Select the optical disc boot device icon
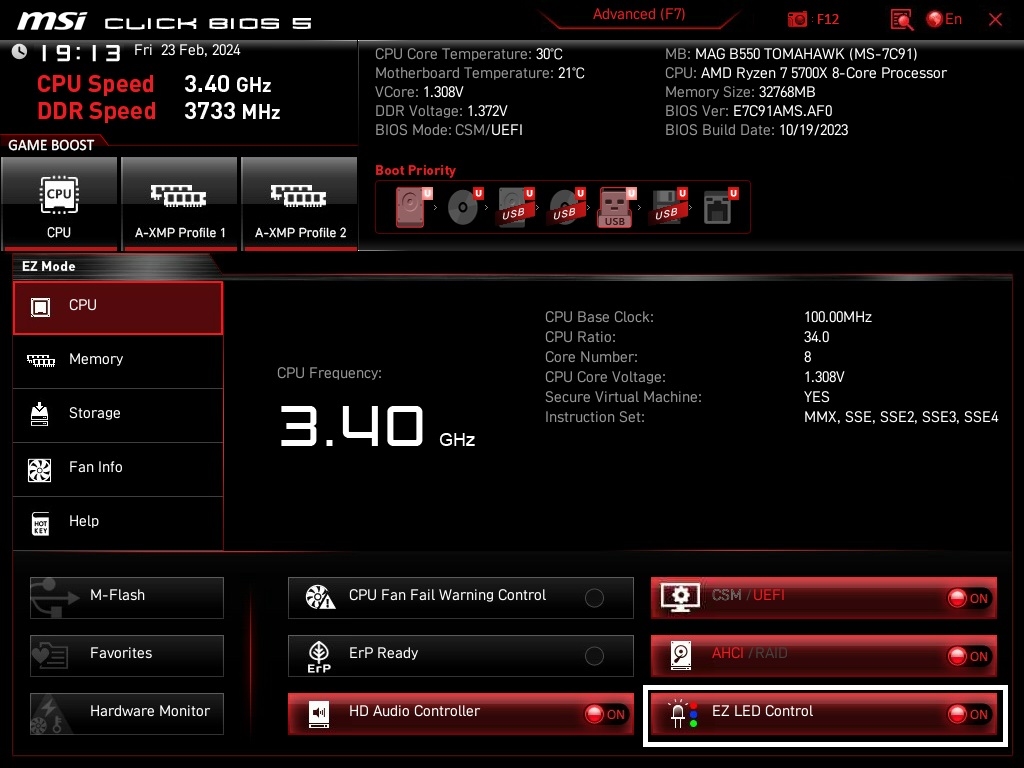The image size is (1024, 768). click(x=464, y=207)
